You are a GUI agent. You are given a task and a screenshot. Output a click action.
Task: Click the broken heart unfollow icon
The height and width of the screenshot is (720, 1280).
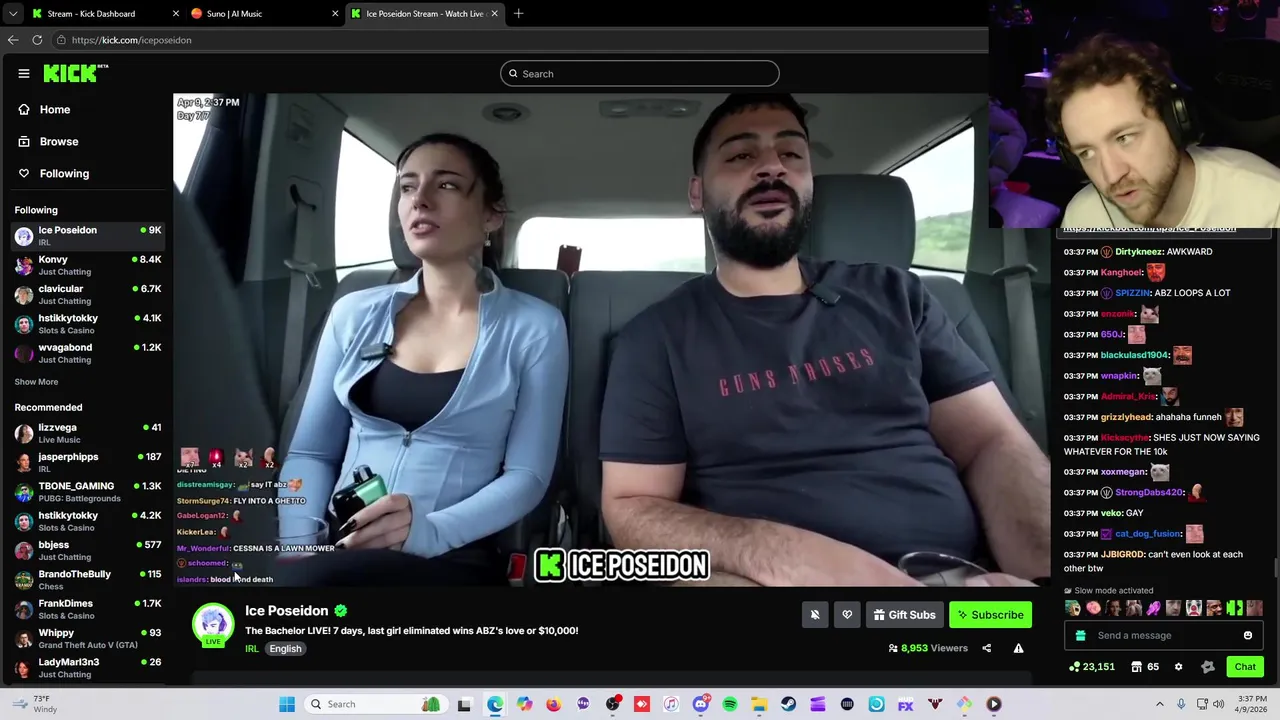click(847, 615)
